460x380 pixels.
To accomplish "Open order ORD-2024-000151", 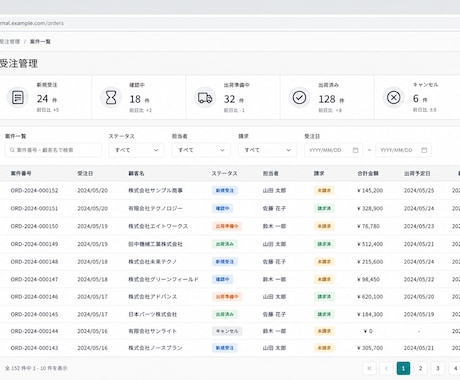I will click(x=34, y=208).
